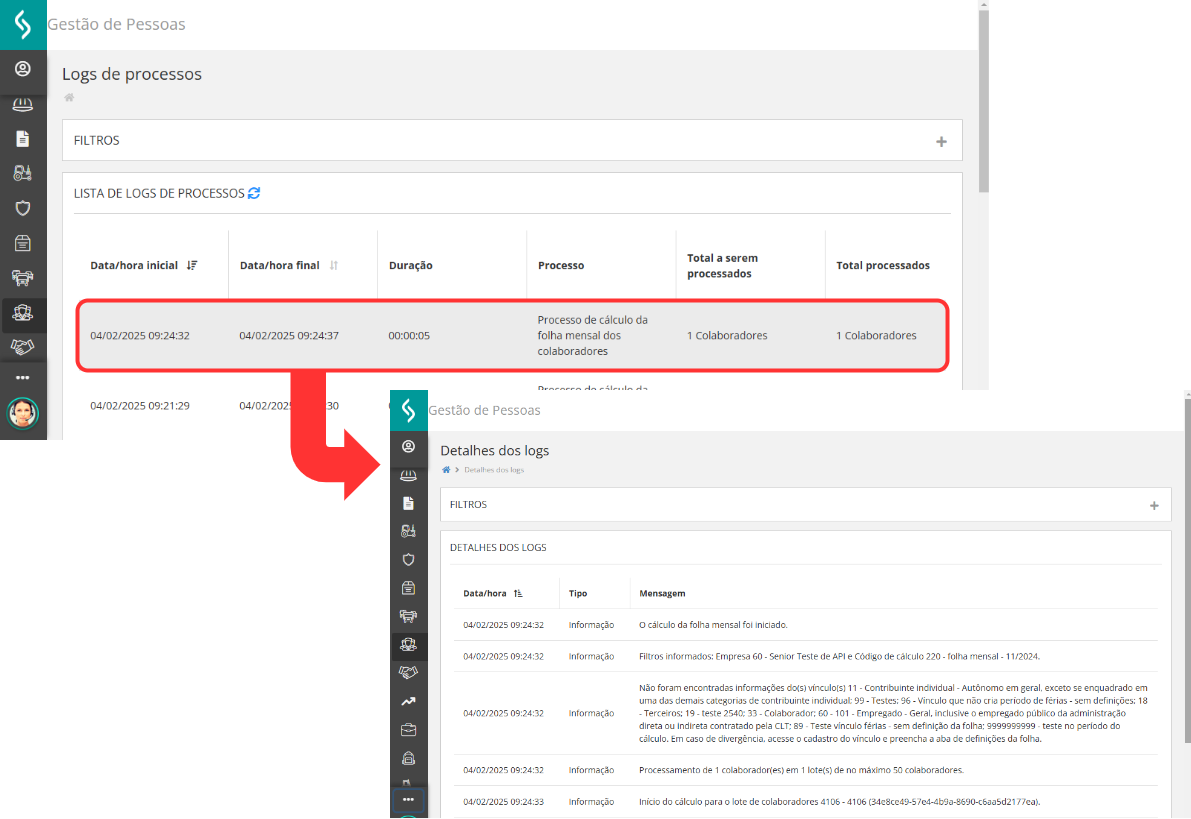Open box icon in Detalhes dos logs sidebar
Viewport: 1191px width, 819px height.
409,588
